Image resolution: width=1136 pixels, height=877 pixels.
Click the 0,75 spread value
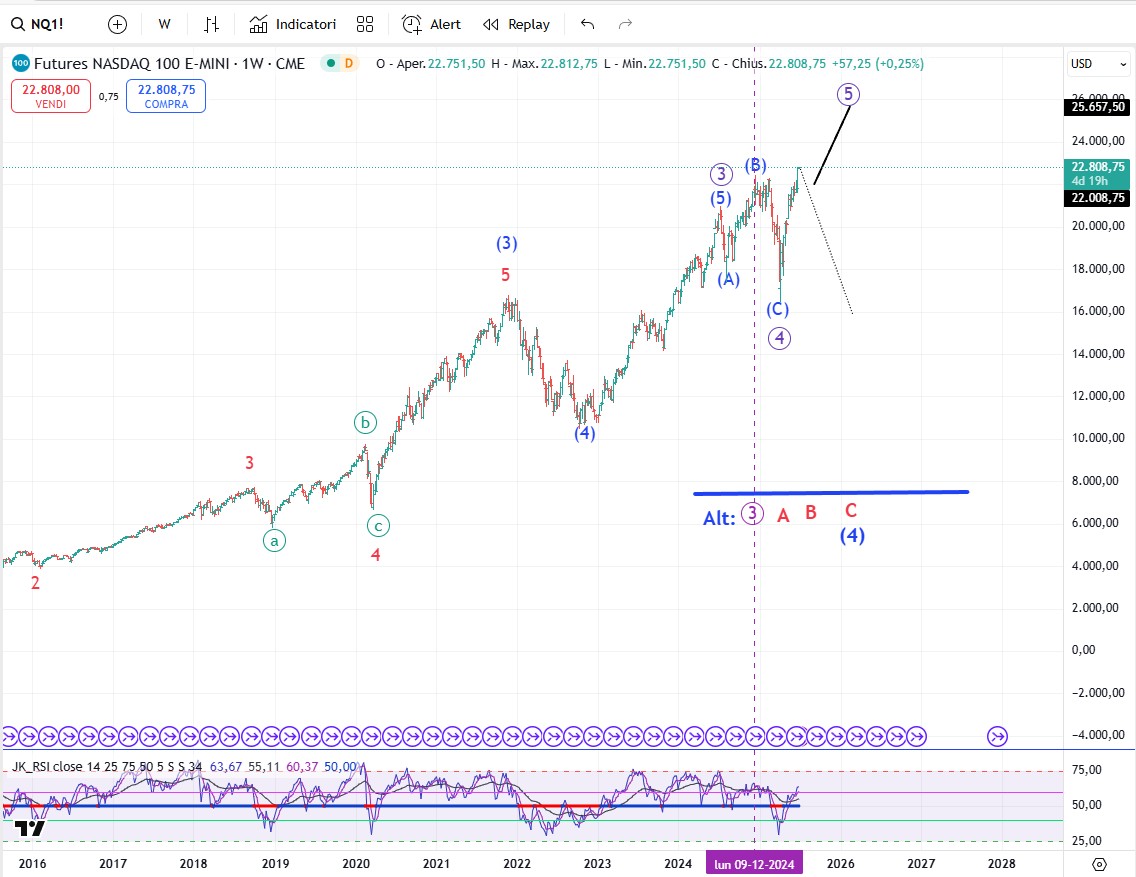109,96
